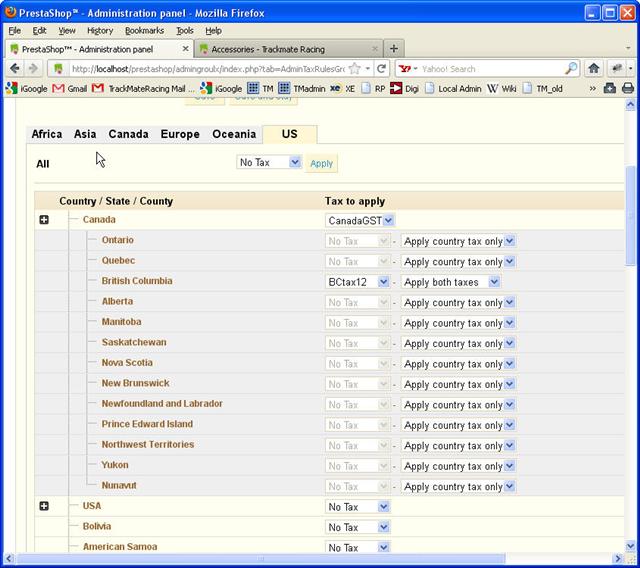Open the TrackMateRacing Mail bookmark
Image resolution: width=640 pixels, height=568 pixels.
(143, 89)
